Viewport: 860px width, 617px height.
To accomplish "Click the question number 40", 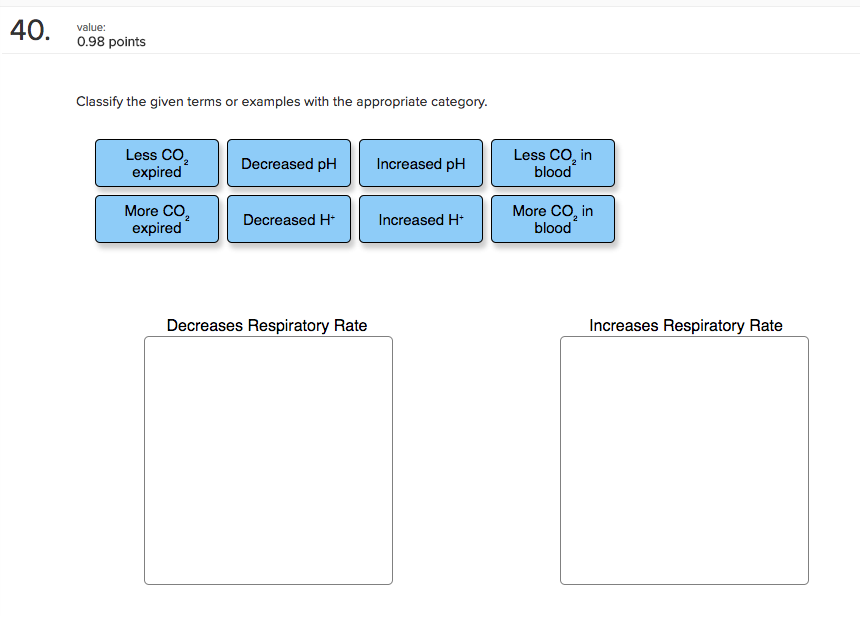I will coord(30,32).
